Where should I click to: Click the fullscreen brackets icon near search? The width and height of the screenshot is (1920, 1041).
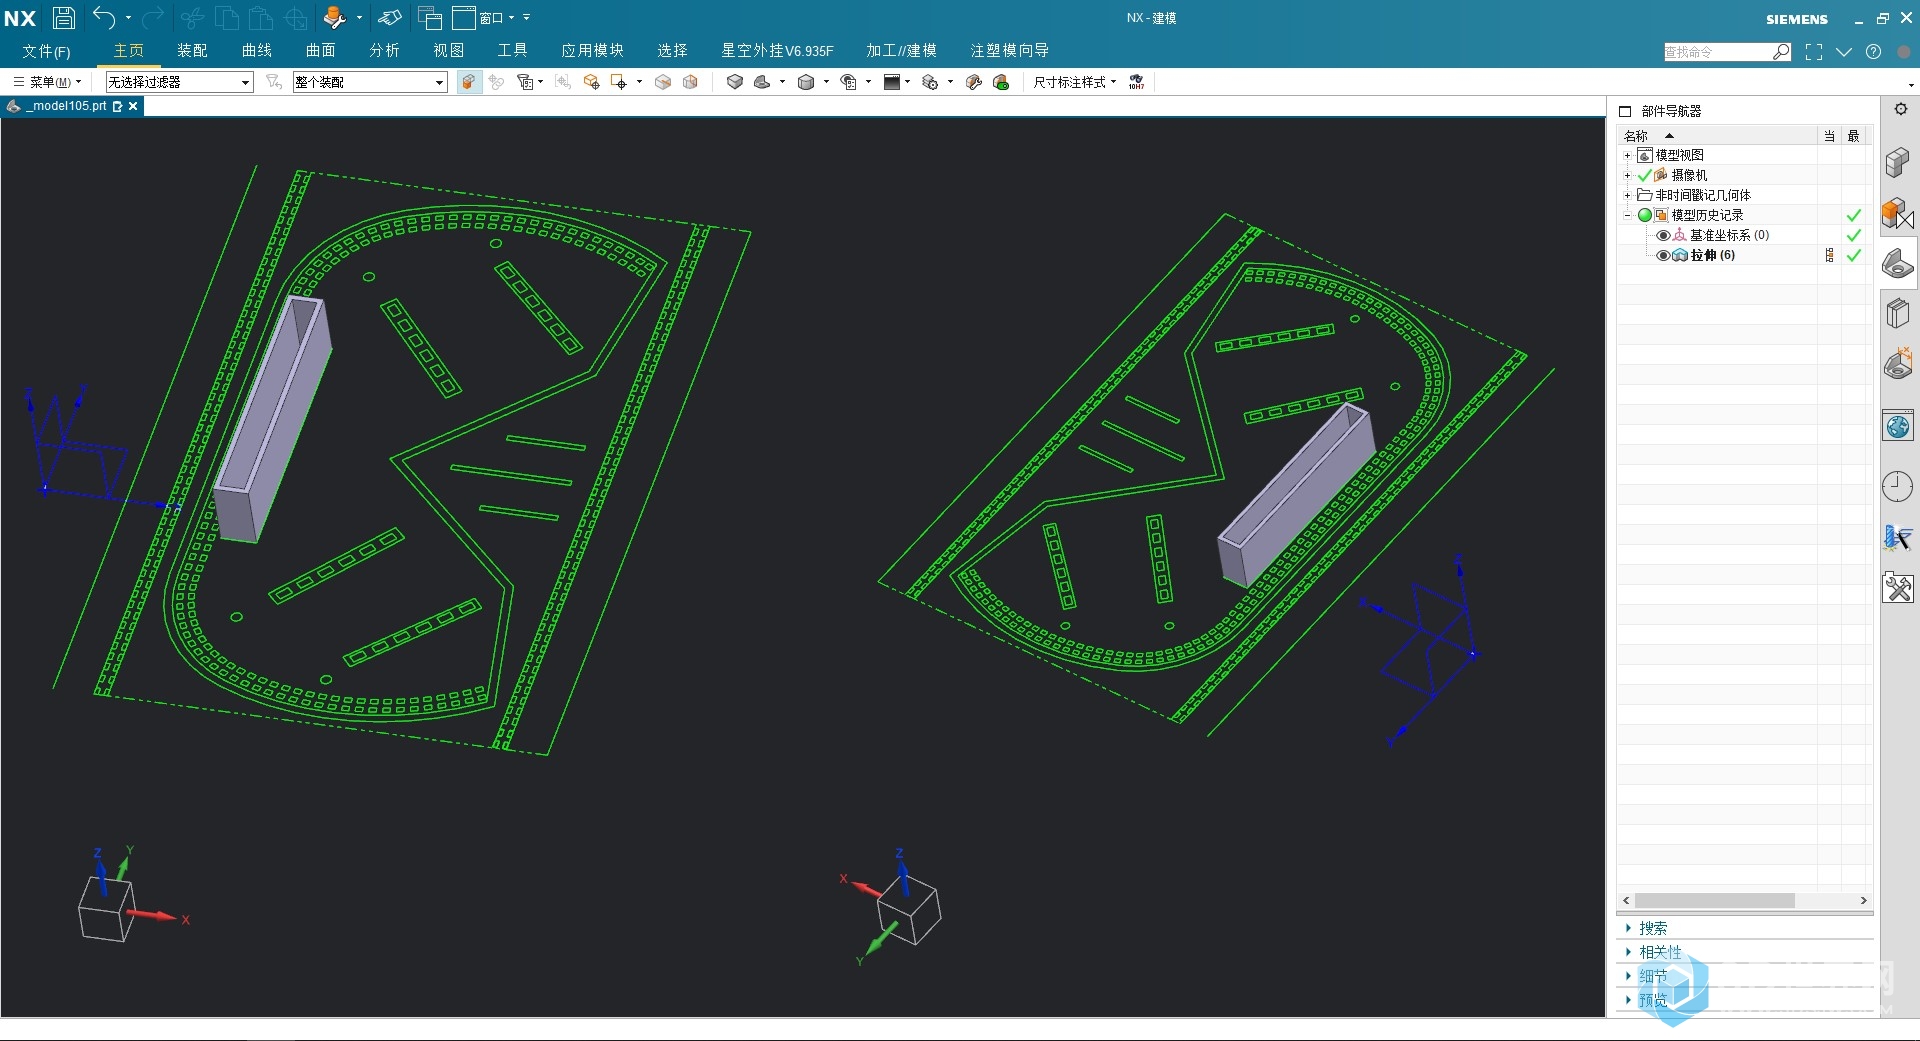(1814, 52)
